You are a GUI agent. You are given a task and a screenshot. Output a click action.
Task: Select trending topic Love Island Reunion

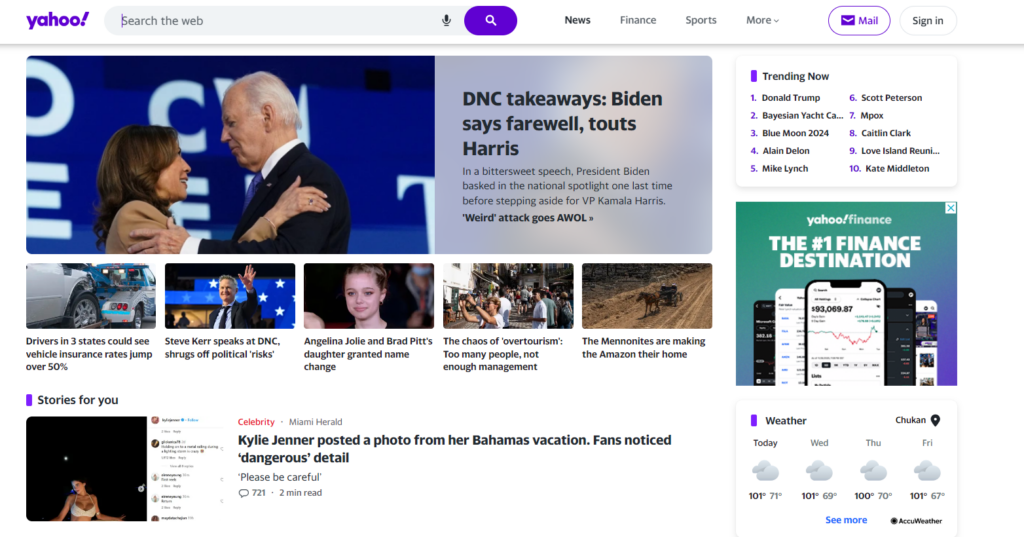click(900, 151)
